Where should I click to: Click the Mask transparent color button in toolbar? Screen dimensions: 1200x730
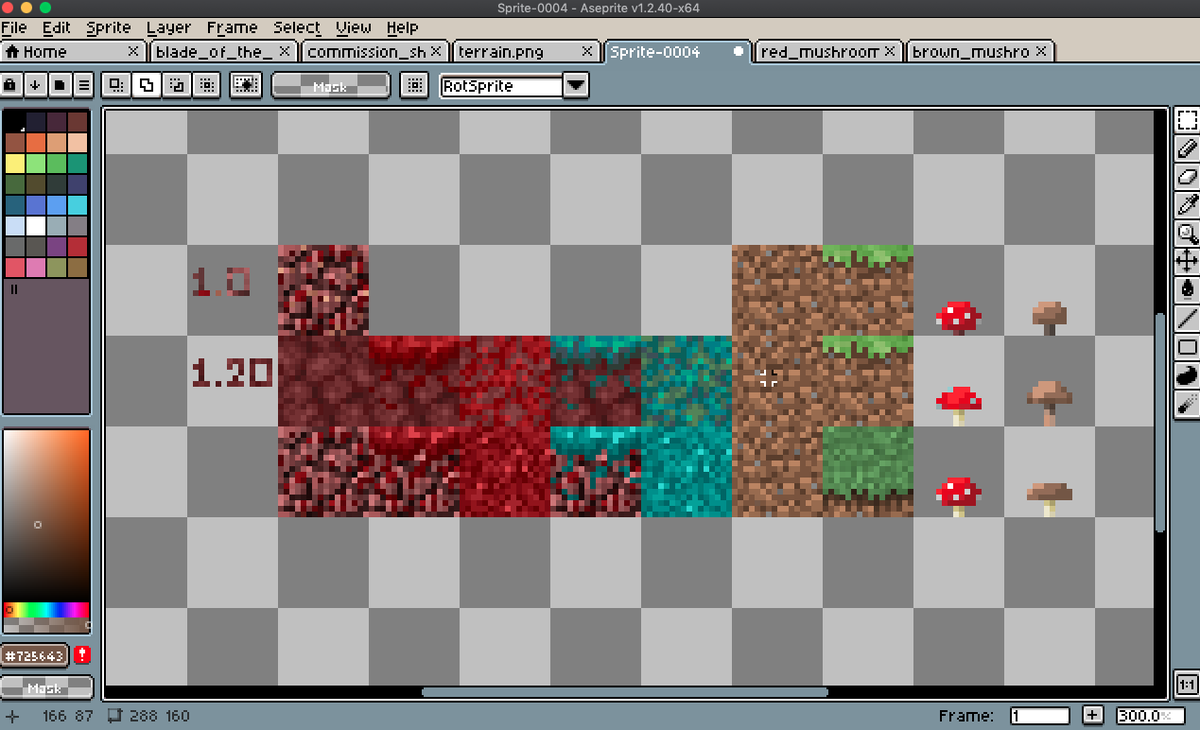[x=330, y=86]
